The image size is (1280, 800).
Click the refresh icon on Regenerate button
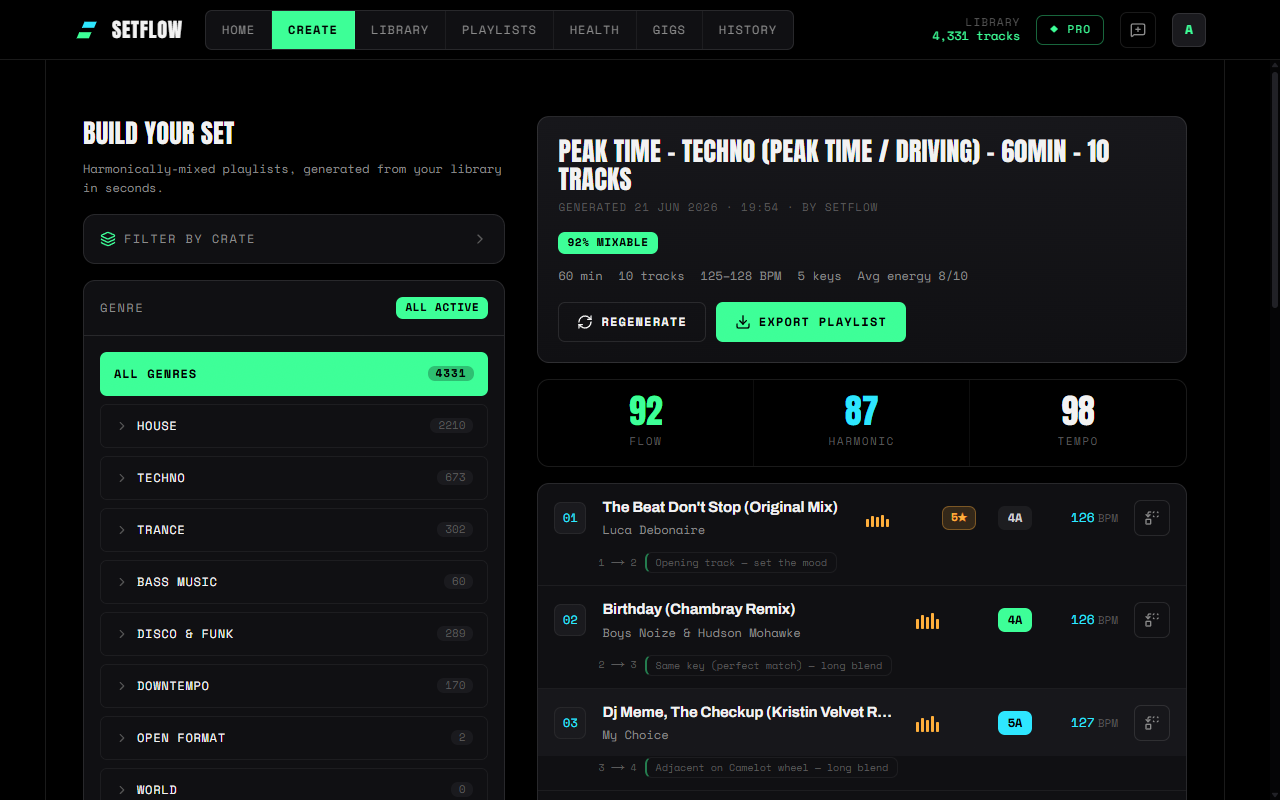[x=585, y=322]
